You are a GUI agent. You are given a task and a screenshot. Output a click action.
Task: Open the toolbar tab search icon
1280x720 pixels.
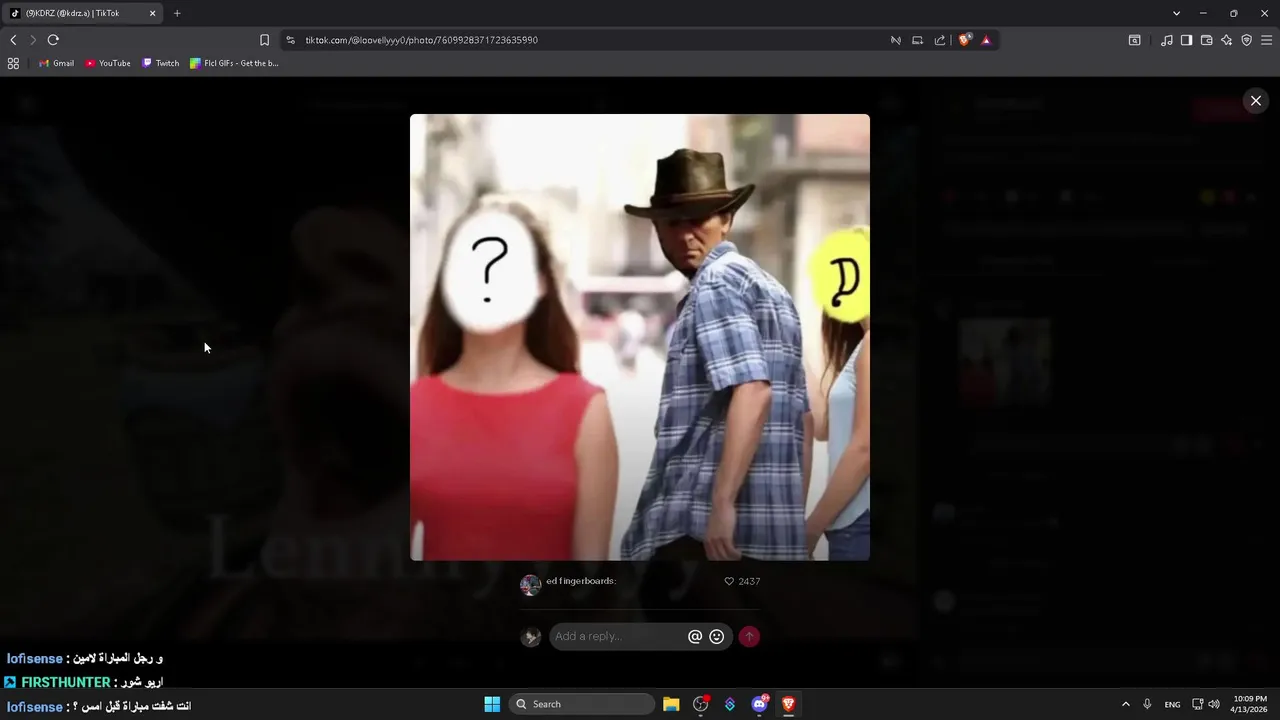point(1135,40)
